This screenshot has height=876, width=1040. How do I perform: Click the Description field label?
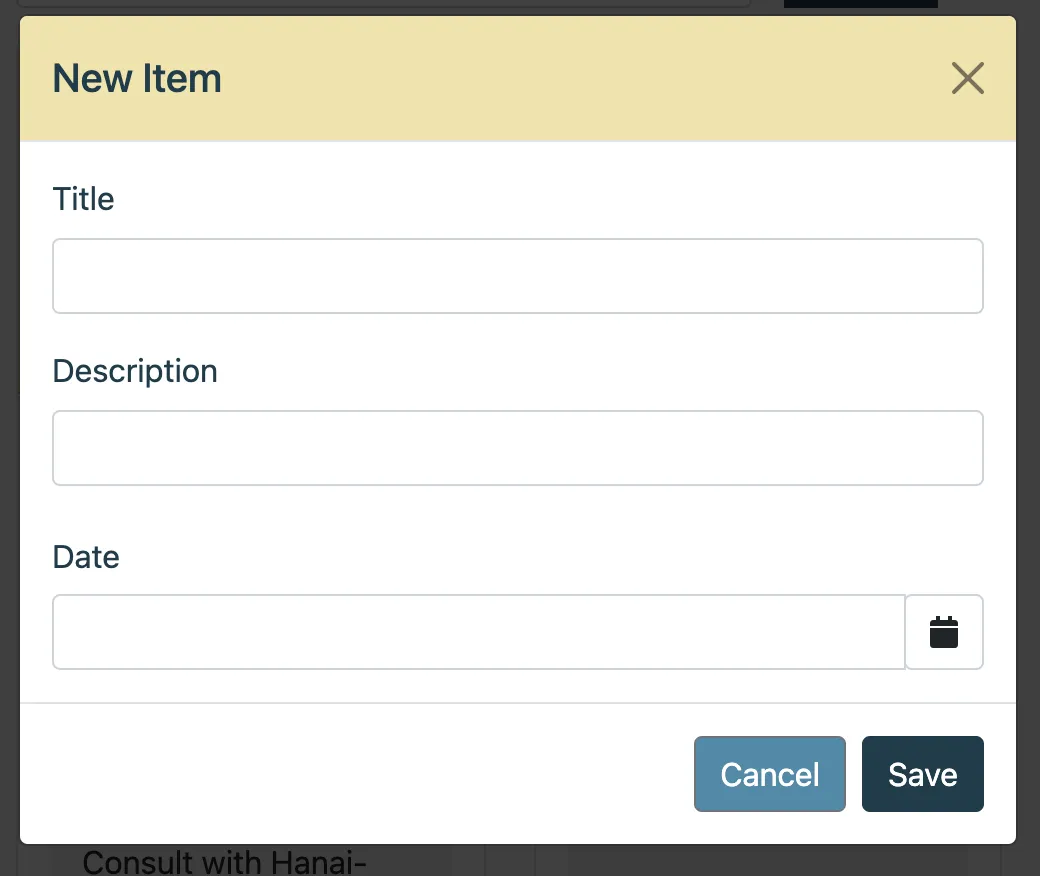click(x=134, y=371)
